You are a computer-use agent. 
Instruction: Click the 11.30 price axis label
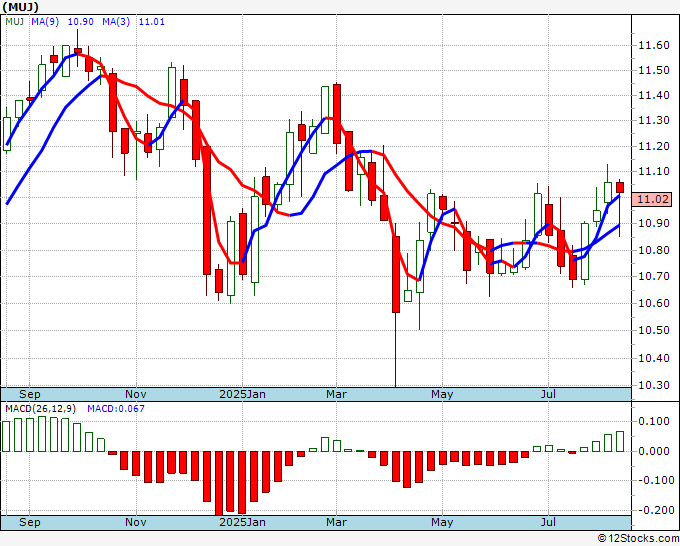tap(654, 121)
